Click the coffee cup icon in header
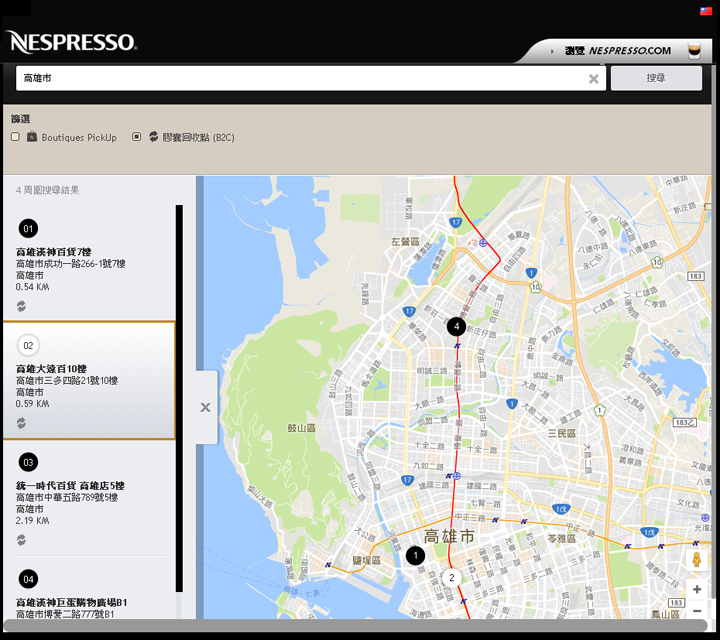The width and height of the screenshot is (720, 640). point(694,50)
